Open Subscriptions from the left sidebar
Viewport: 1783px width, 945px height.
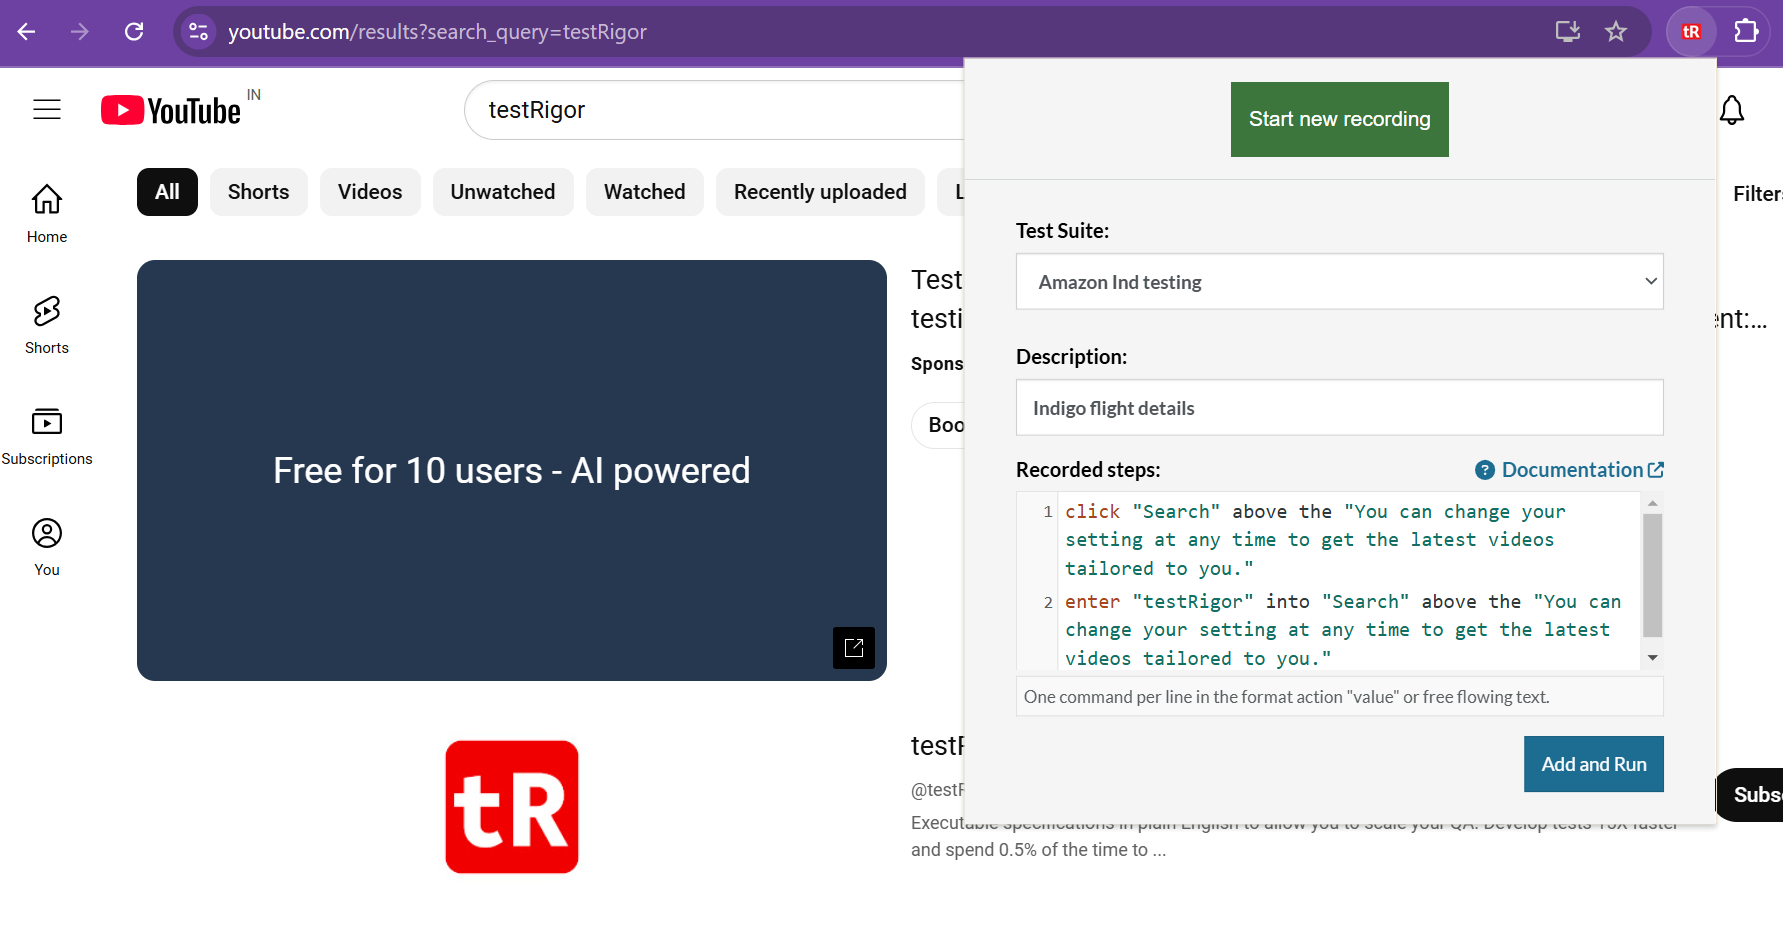coord(47,435)
